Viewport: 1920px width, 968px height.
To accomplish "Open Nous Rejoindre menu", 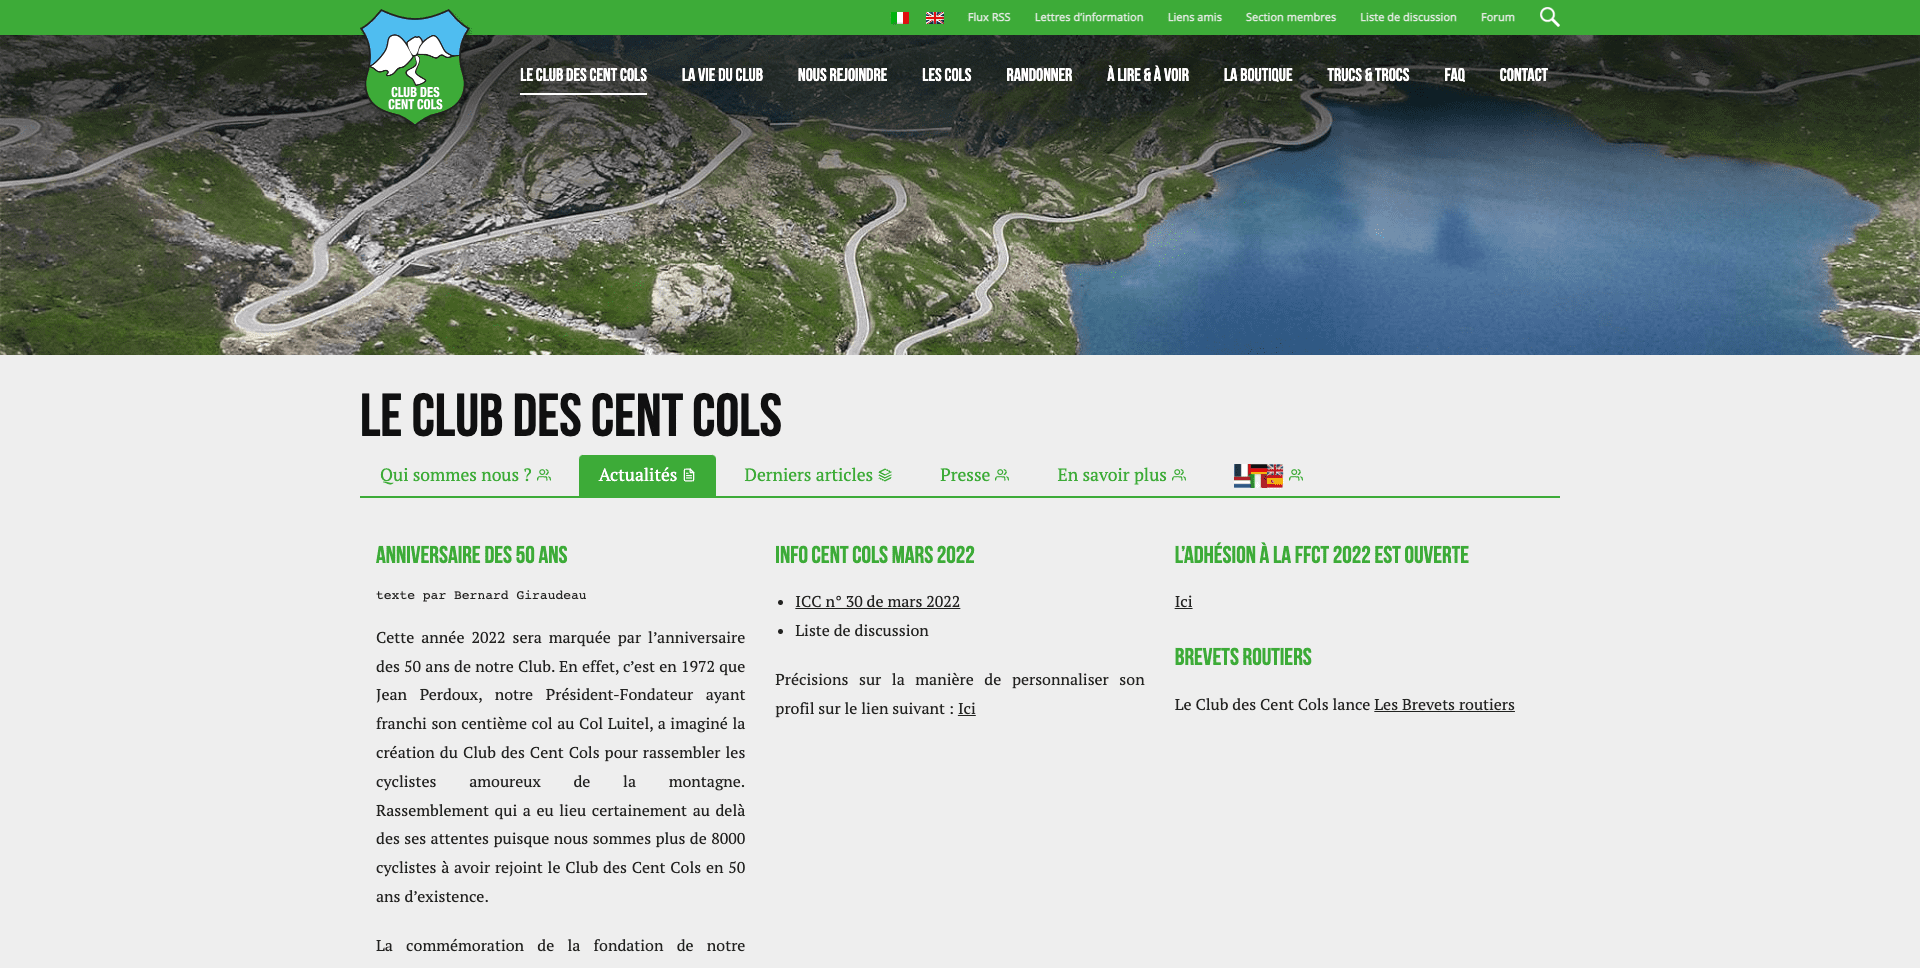I will click(842, 75).
